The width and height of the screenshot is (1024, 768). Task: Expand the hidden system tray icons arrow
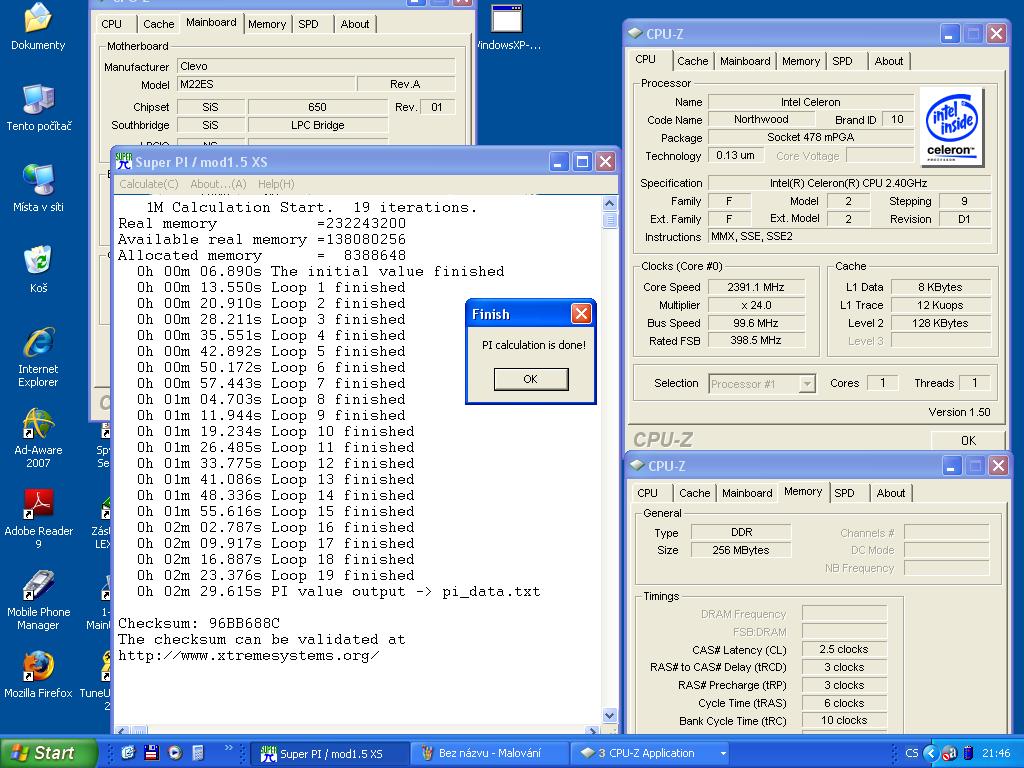tap(930, 753)
